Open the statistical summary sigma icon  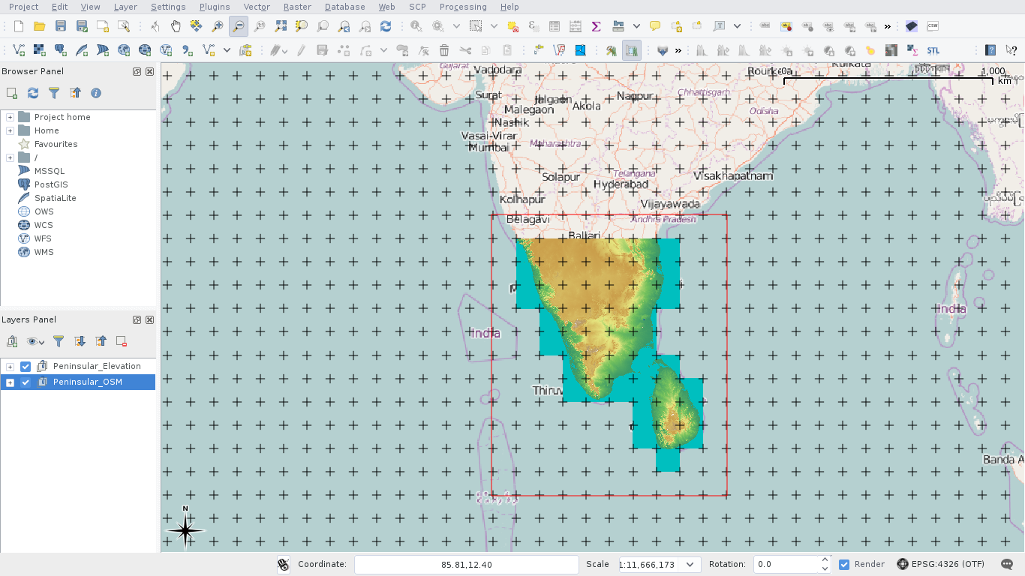pyautogui.click(x=597, y=26)
